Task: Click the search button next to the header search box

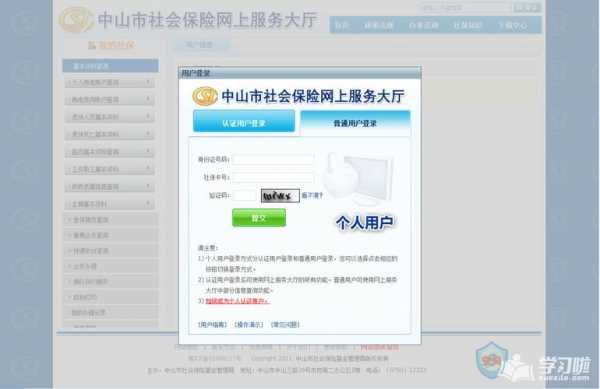Action: (527, 7)
